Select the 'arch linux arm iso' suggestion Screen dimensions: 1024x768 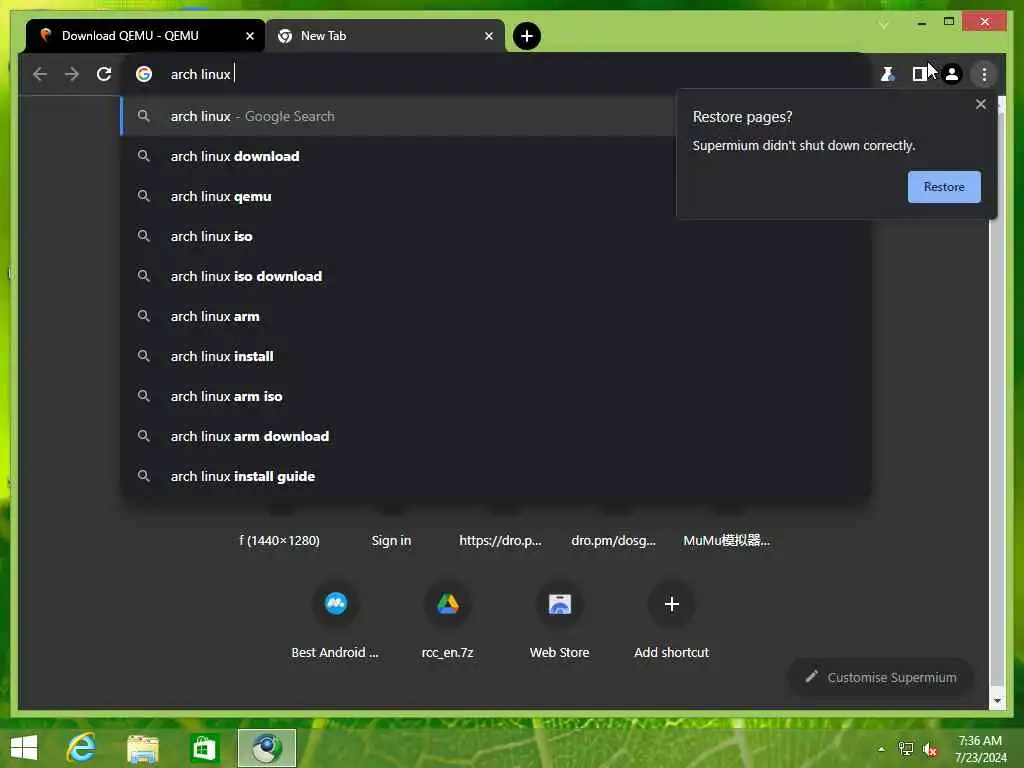point(495,396)
